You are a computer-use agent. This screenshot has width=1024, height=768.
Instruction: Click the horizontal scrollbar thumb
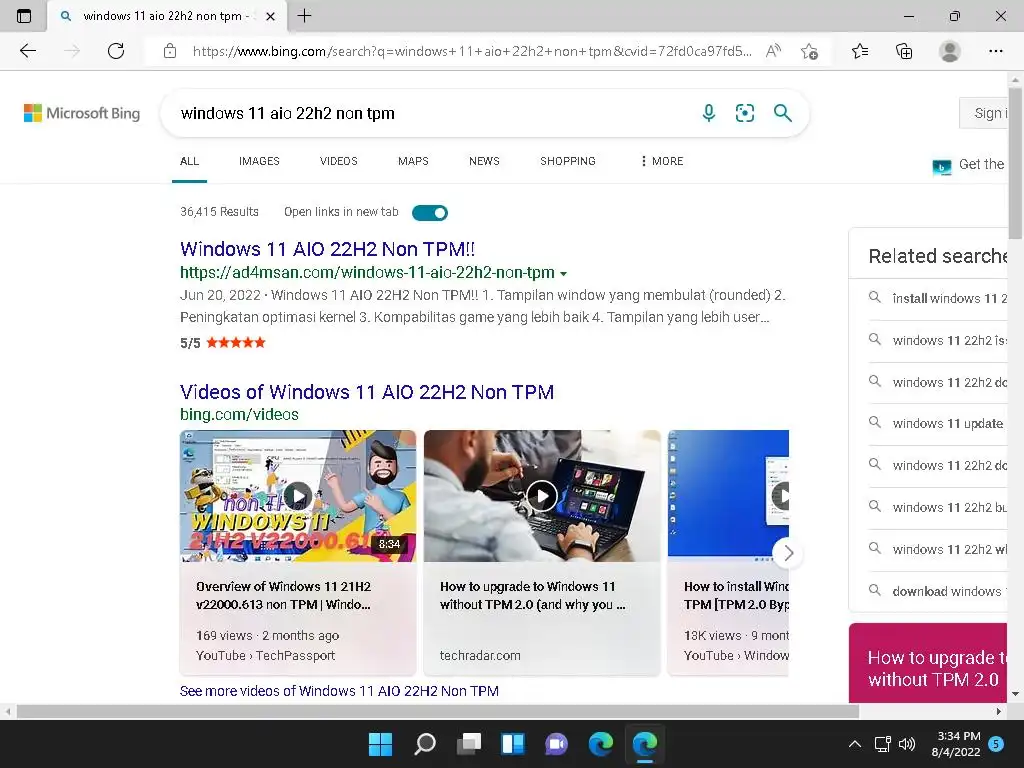438,711
